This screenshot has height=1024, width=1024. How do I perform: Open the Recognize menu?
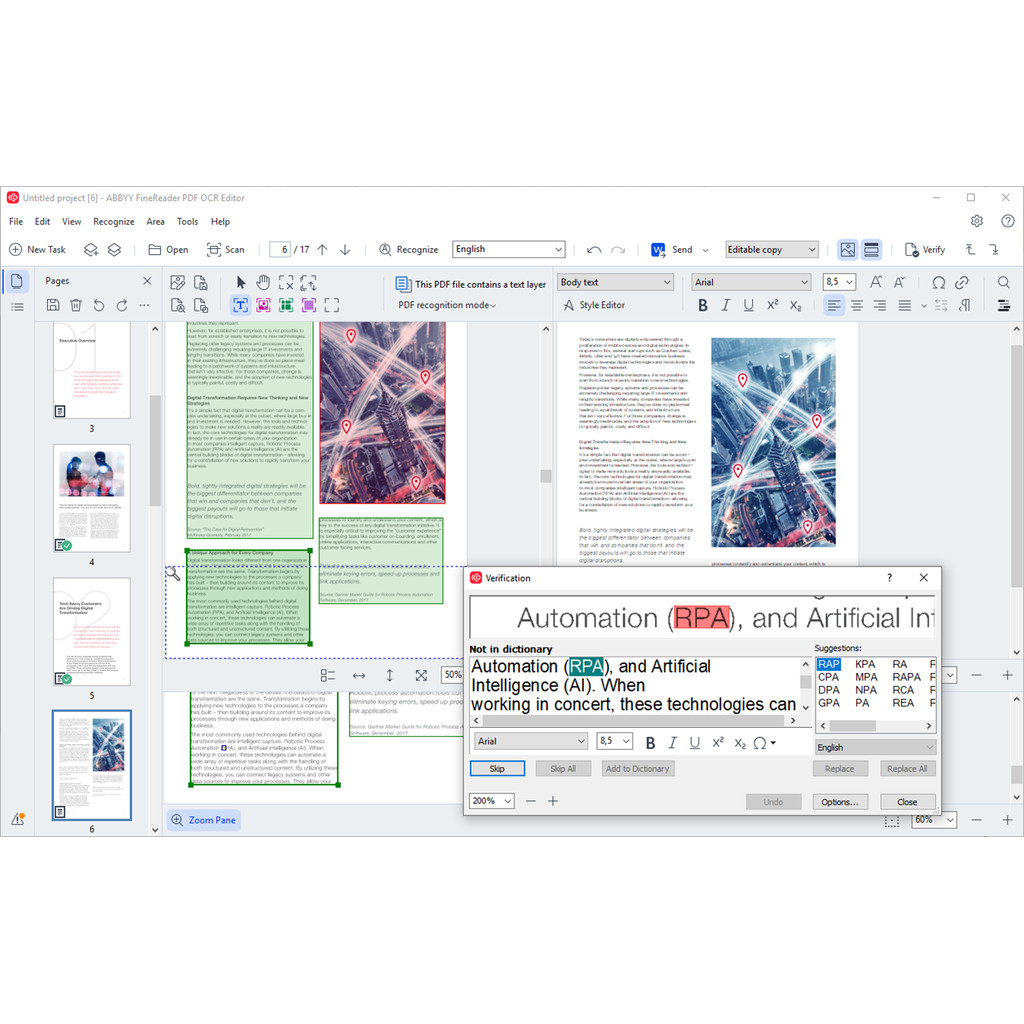tap(113, 222)
